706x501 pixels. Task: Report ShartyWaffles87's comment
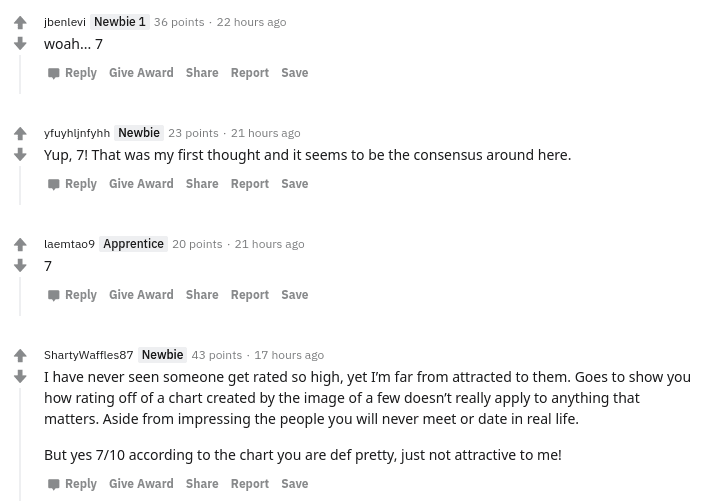(x=249, y=484)
